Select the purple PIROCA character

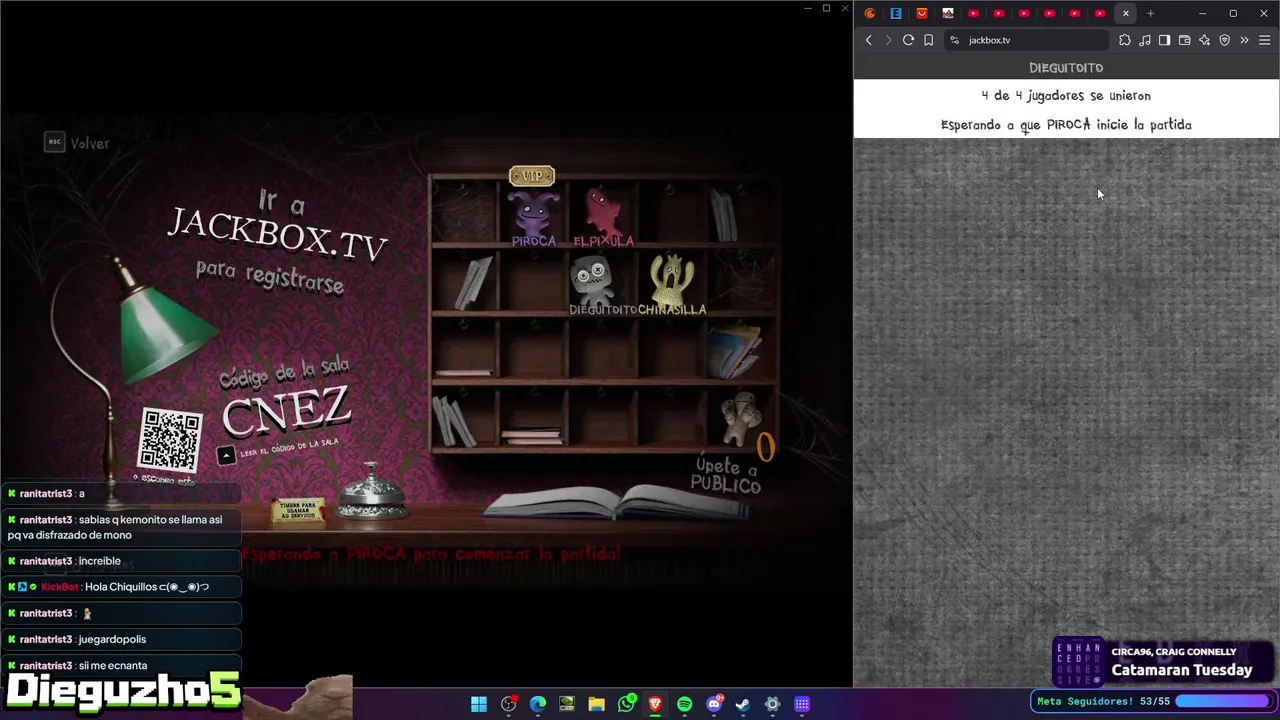534,217
